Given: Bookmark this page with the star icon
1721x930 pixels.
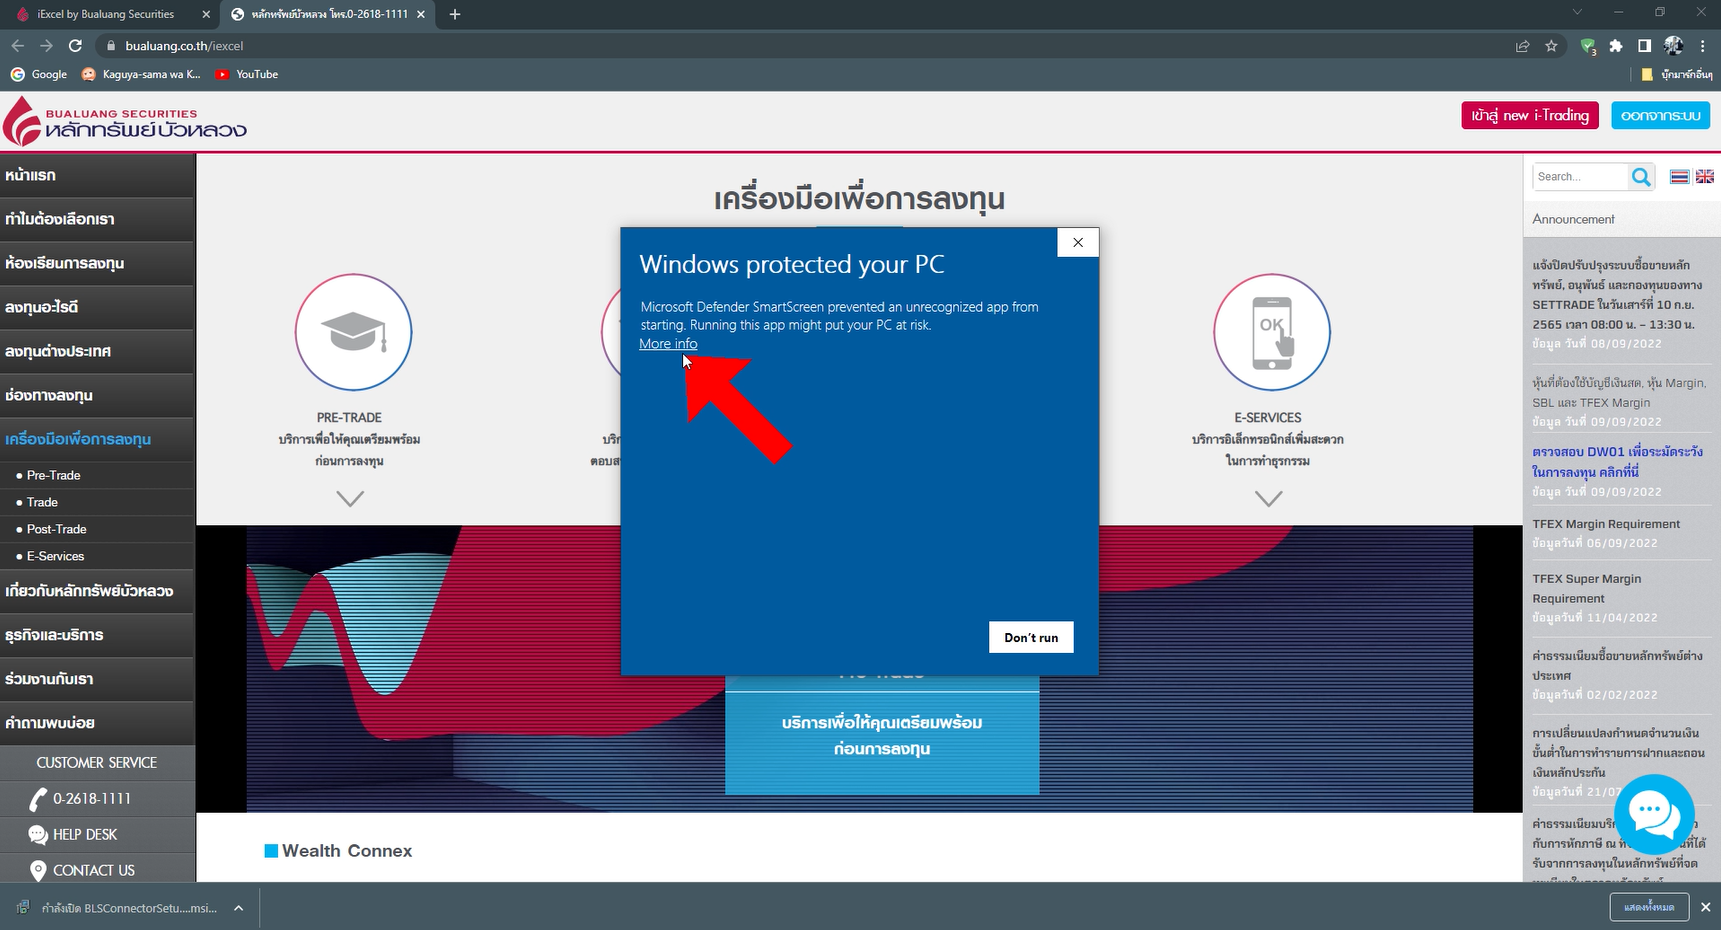Looking at the screenshot, I should coord(1551,46).
